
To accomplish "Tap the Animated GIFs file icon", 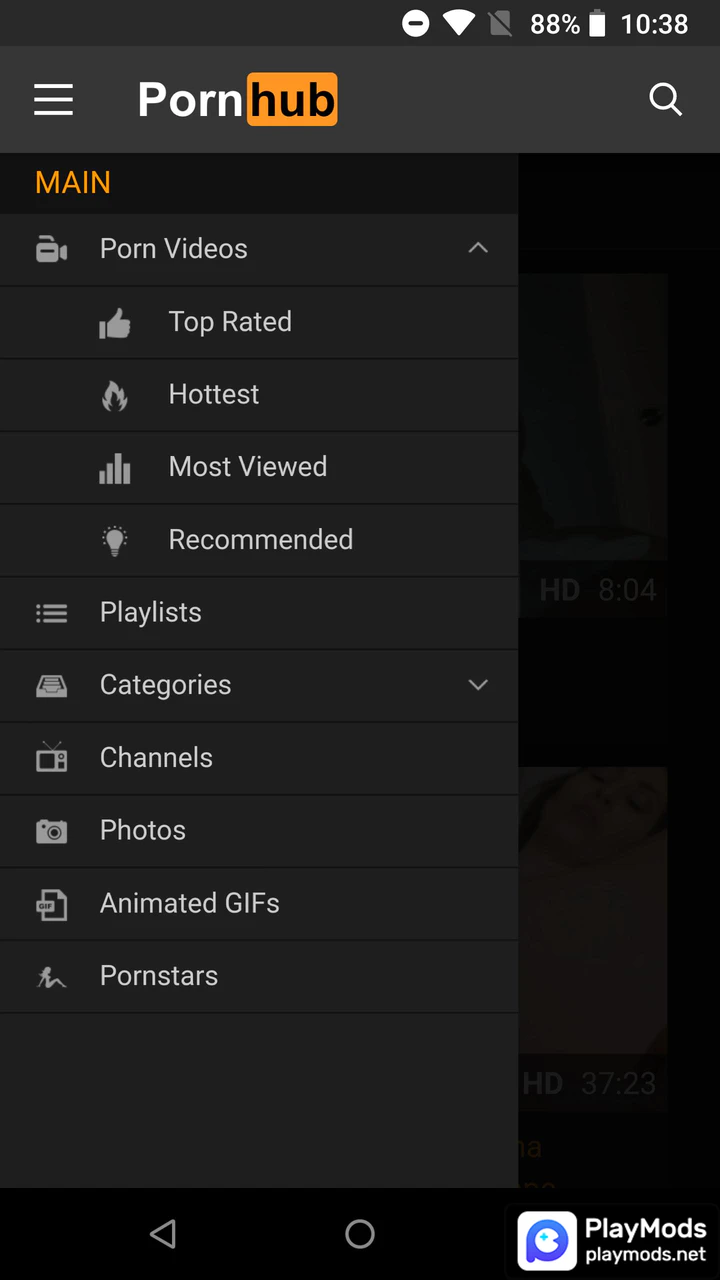I will tap(51, 904).
